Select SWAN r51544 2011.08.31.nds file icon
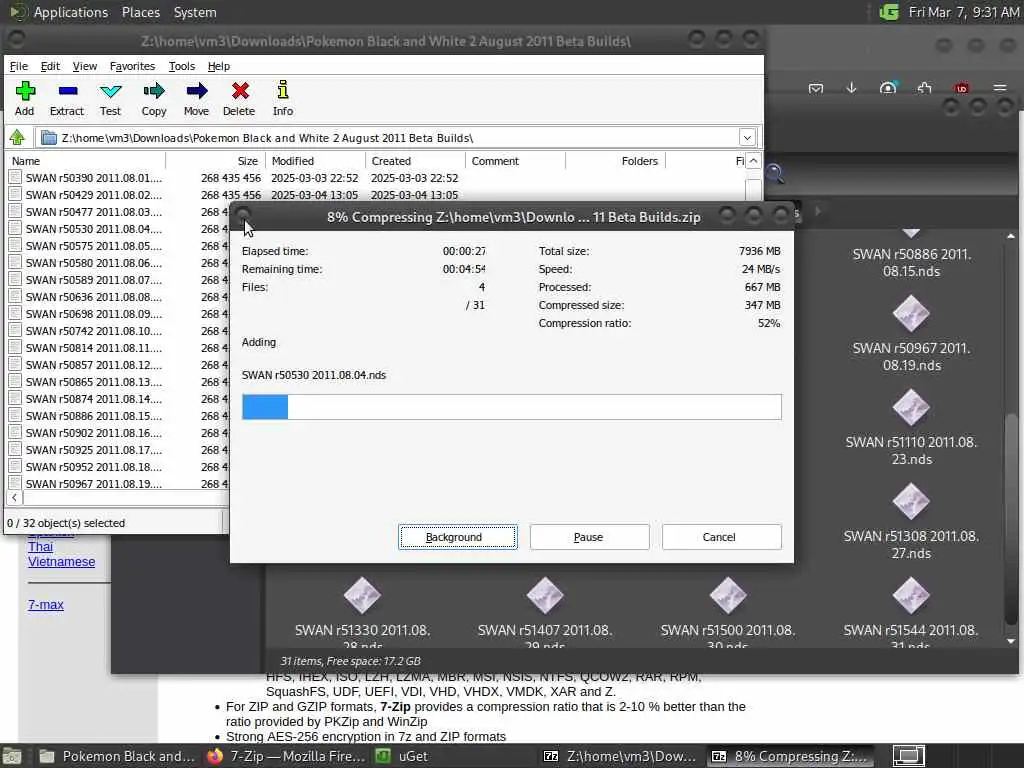The height and width of the screenshot is (768, 1024). 911,596
